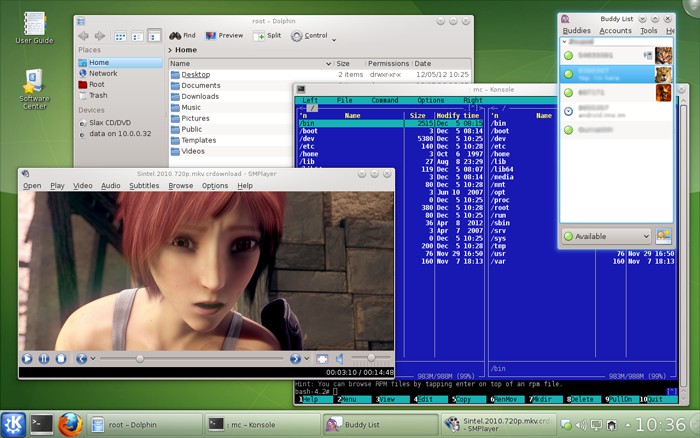Select Network in Dolphin Places panel
Image resolution: width=700 pixels, height=438 pixels.
coord(103,73)
